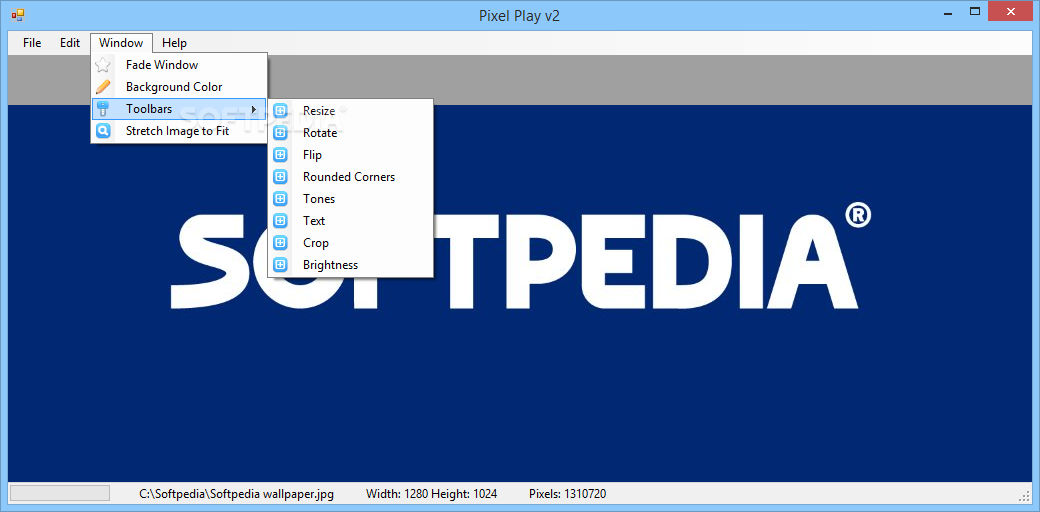Show the Resize toolbar
Screen dimensions: 1040x512
click(350, 111)
